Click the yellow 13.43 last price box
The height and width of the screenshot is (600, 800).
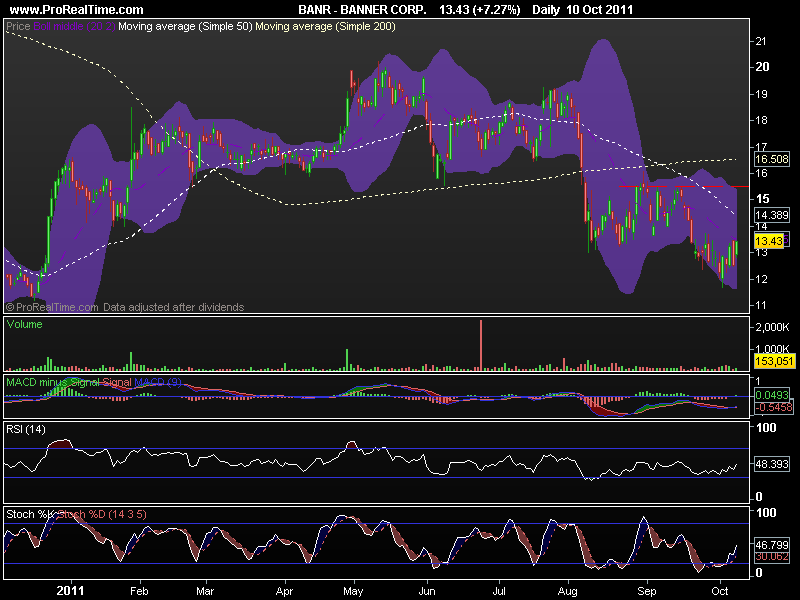pyautogui.click(x=769, y=241)
